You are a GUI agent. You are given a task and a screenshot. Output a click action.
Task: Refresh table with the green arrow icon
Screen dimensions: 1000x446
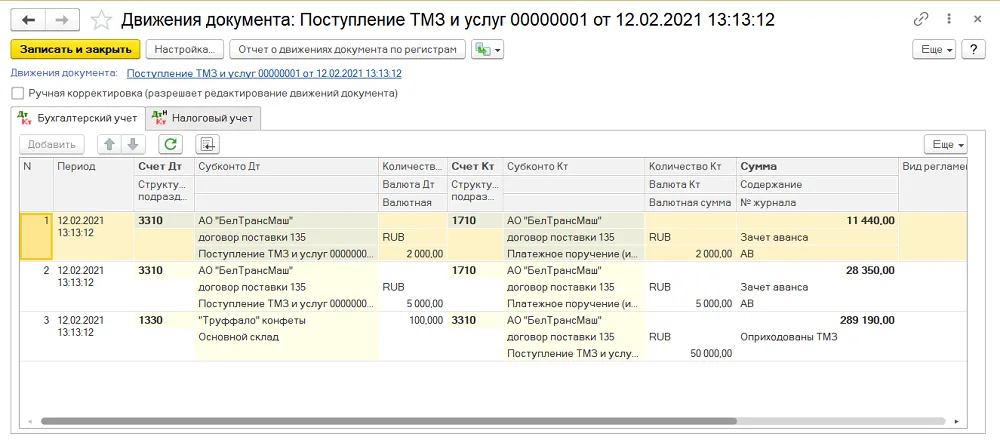(x=170, y=144)
